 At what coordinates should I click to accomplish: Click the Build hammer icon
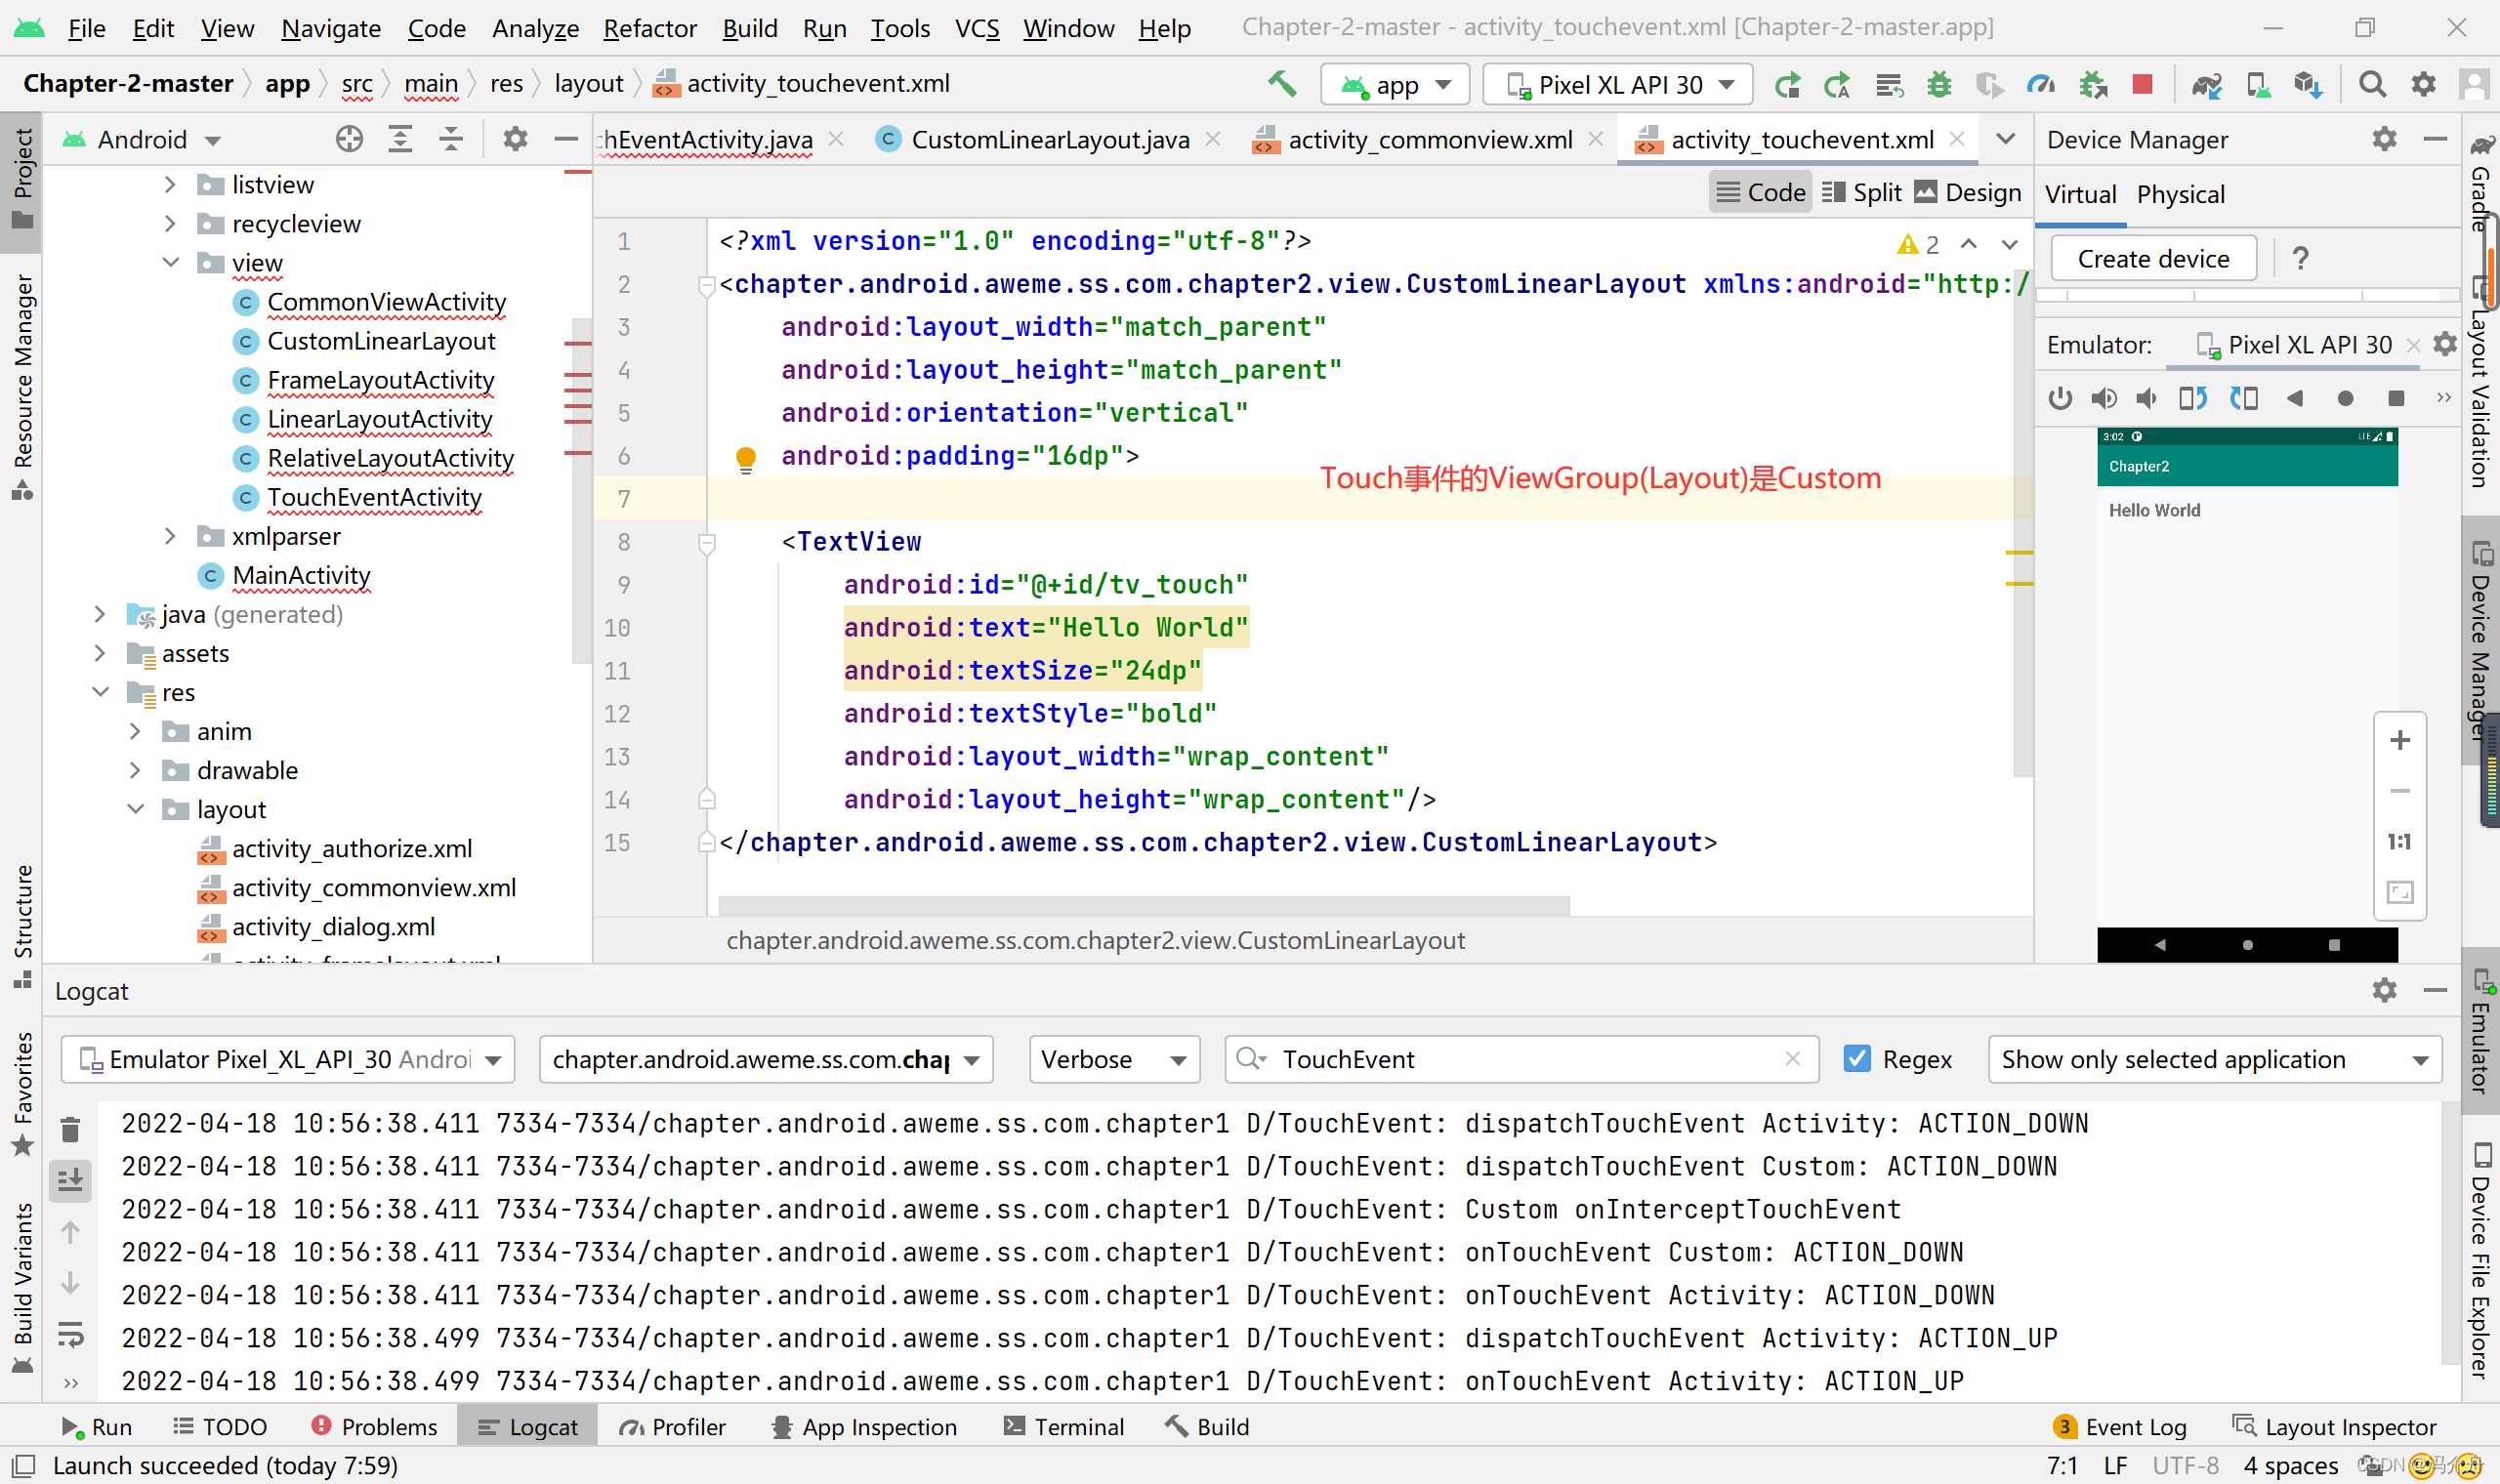coord(1281,85)
